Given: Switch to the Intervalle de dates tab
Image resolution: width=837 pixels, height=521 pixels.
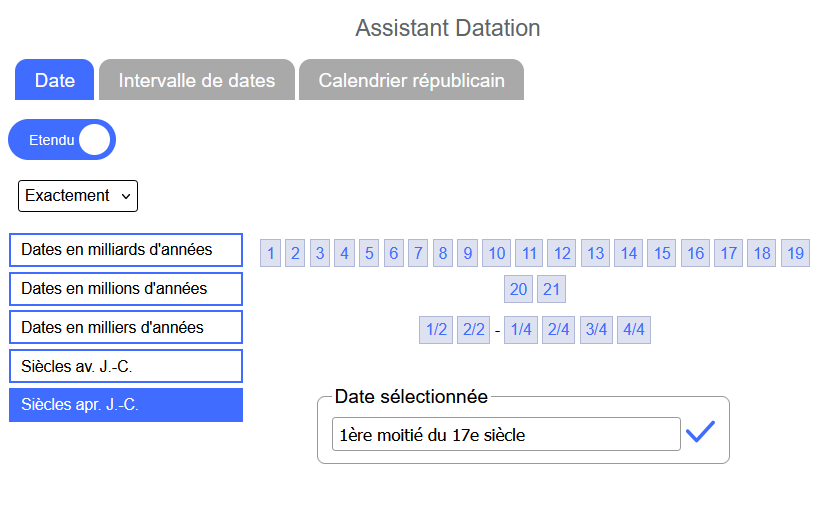Looking at the screenshot, I should click(x=196, y=80).
